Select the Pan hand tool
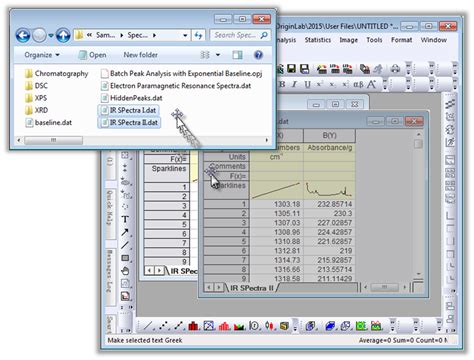This screenshot has height=360, width=474. 125,271
